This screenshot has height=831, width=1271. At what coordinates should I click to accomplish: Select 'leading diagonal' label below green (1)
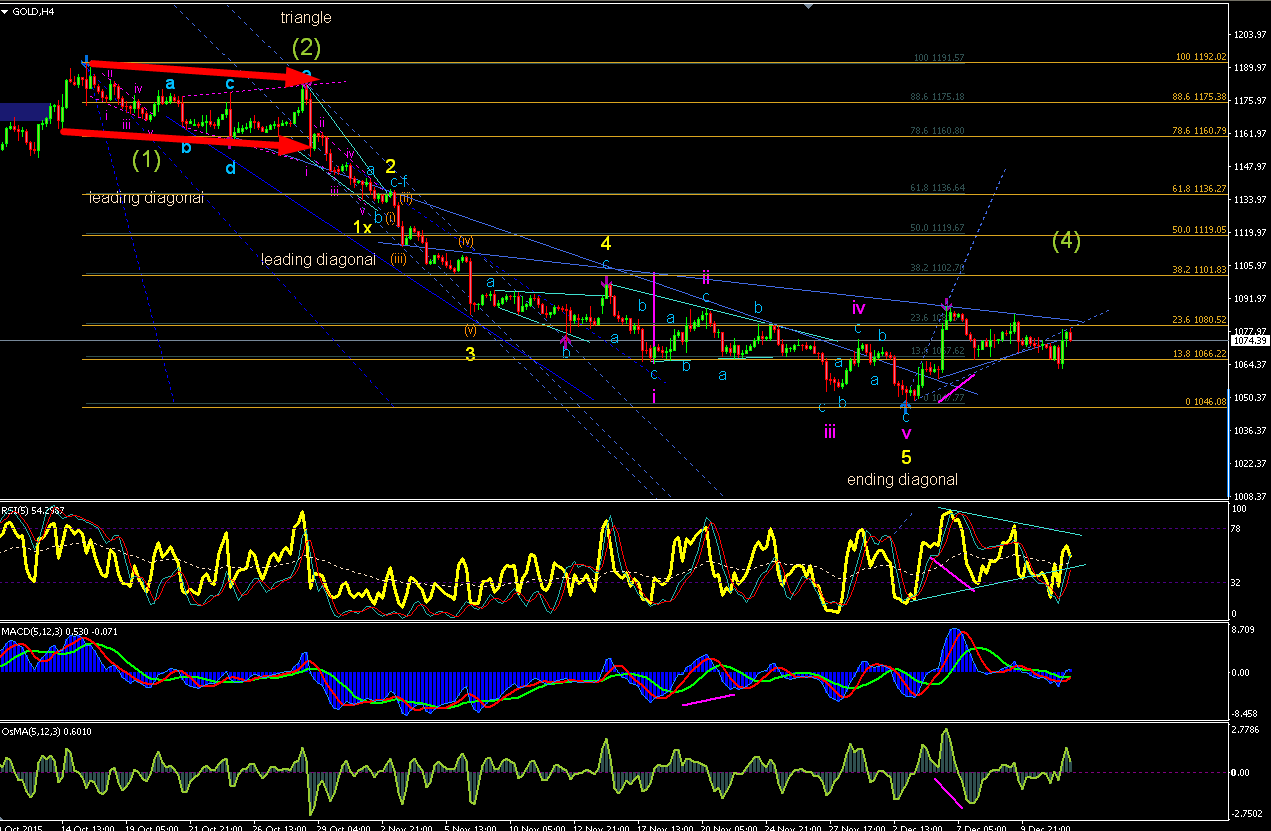pos(146,198)
